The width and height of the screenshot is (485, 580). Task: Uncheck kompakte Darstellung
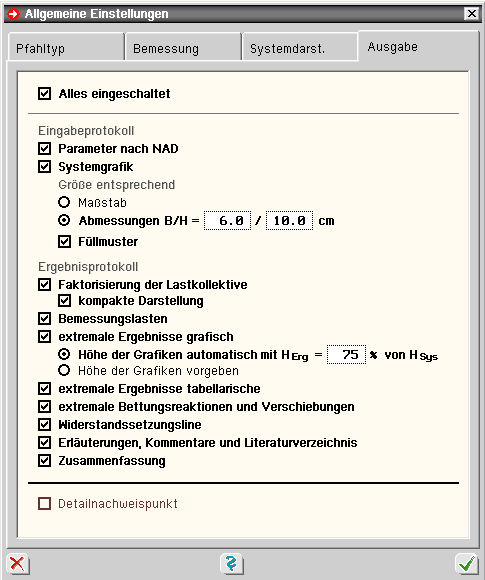(x=64, y=300)
